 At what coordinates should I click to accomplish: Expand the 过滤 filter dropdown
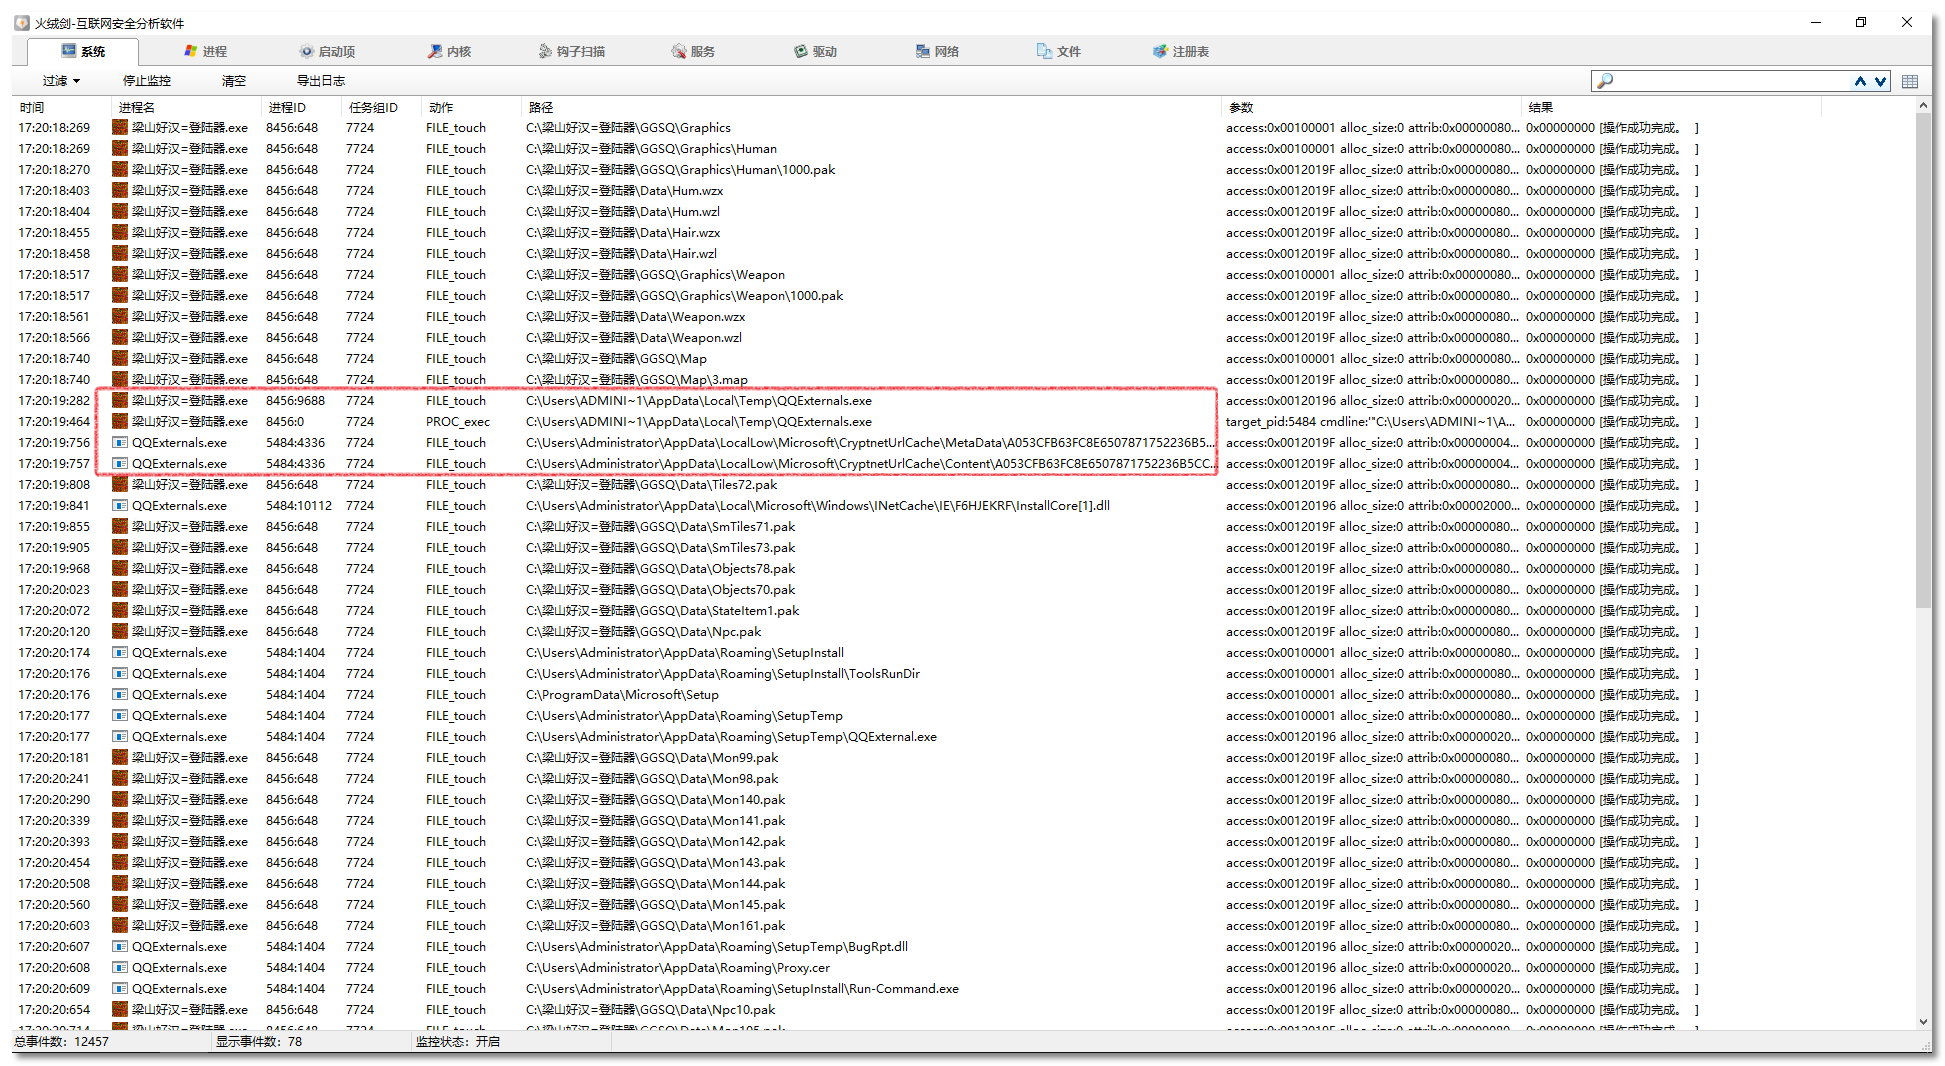[x=61, y=81]
